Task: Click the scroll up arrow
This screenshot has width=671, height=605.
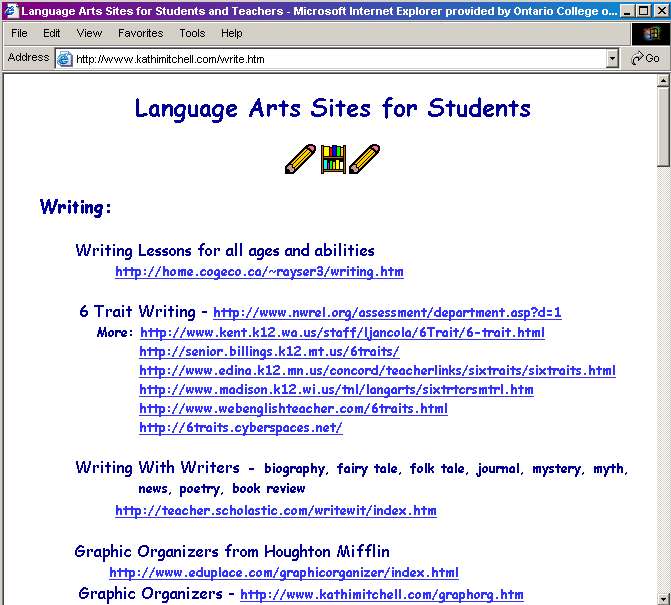Action: (663, 80)
